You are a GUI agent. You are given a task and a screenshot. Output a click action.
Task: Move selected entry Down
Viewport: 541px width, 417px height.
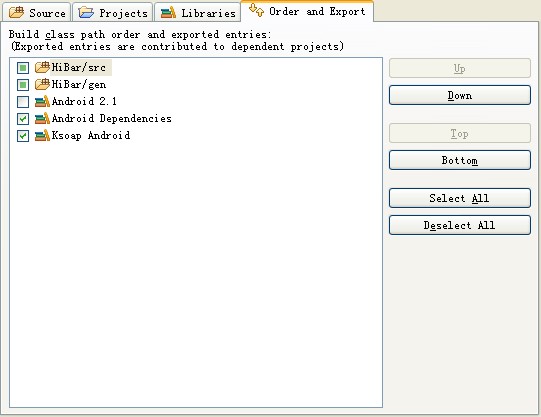pos(460,95)
